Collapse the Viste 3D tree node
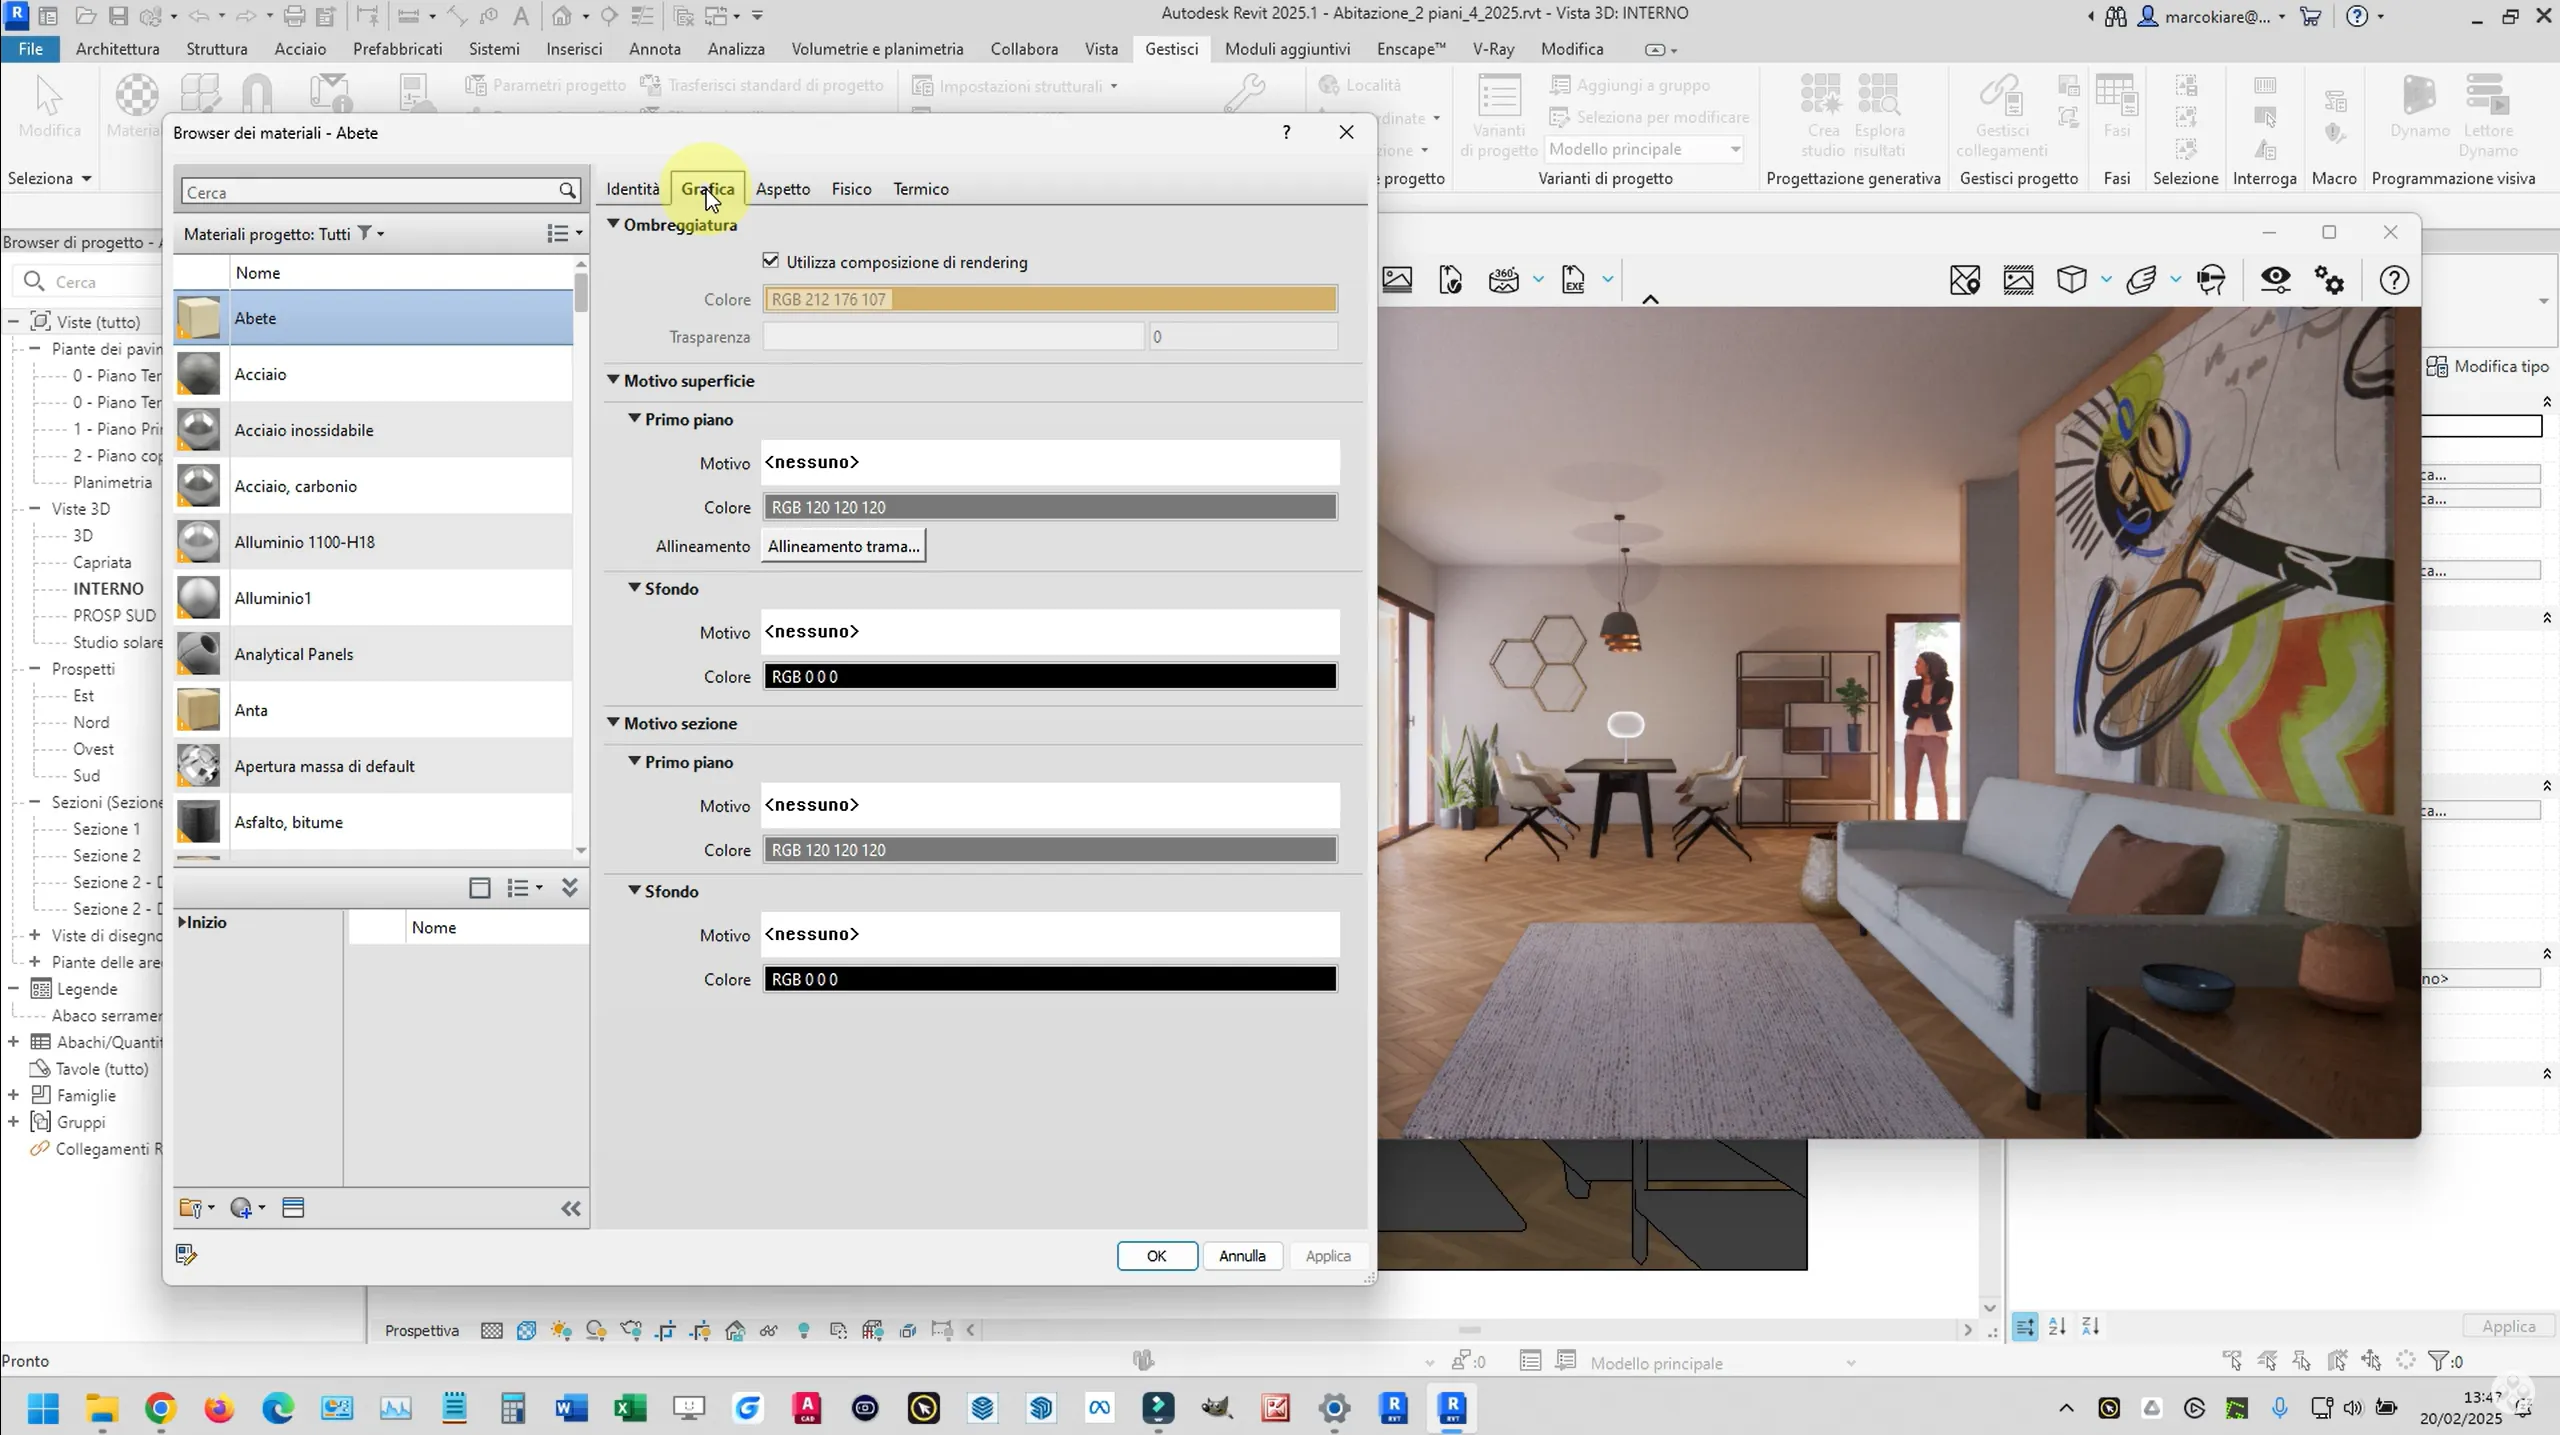The width and height of the screenshot is (2560, 1435). [35, 509]
